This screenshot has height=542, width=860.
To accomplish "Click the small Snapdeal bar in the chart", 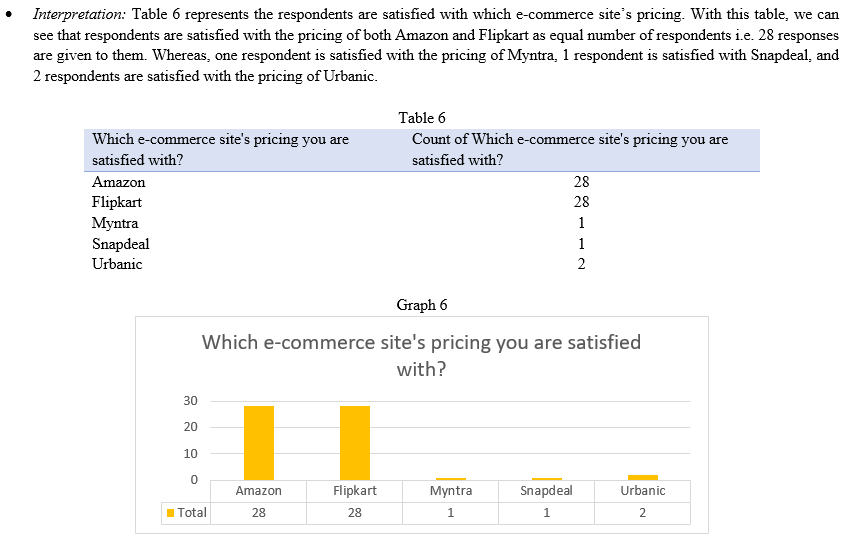I will click(547, 479).
